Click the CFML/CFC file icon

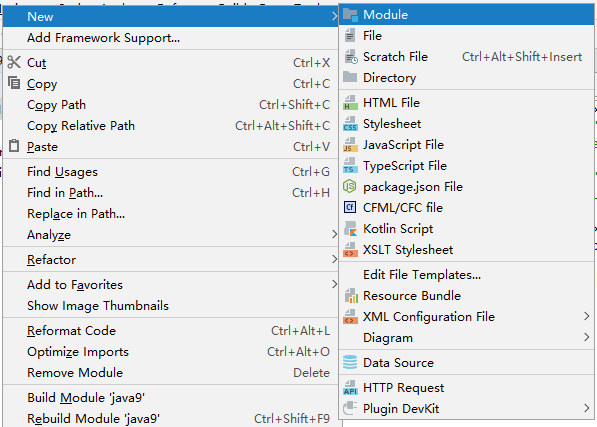click(x=350, y=207)
